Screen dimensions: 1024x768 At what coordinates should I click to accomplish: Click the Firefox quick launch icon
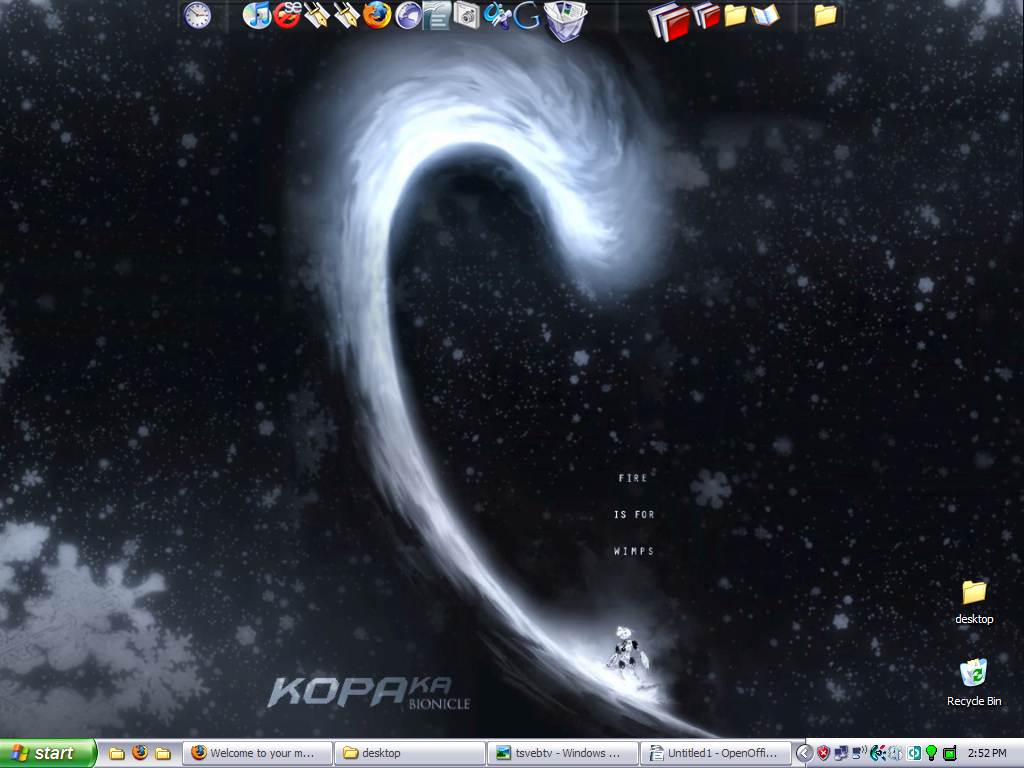pyautogui.click(x=140, y=753)
